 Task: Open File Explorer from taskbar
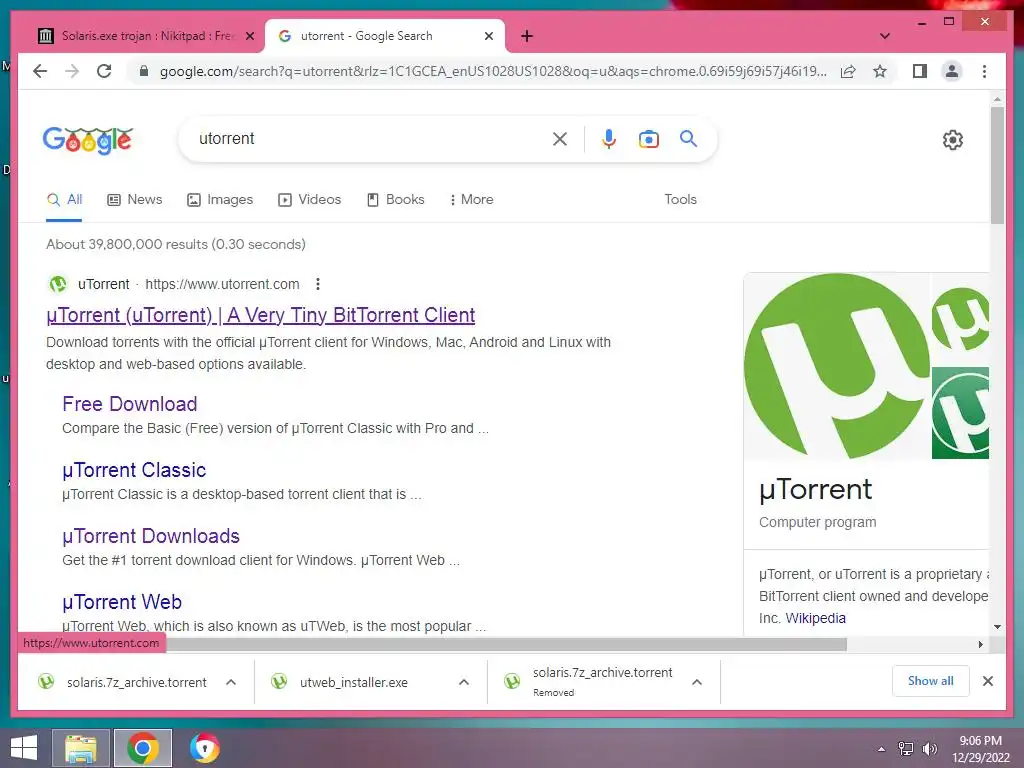[x=80, y=748]
